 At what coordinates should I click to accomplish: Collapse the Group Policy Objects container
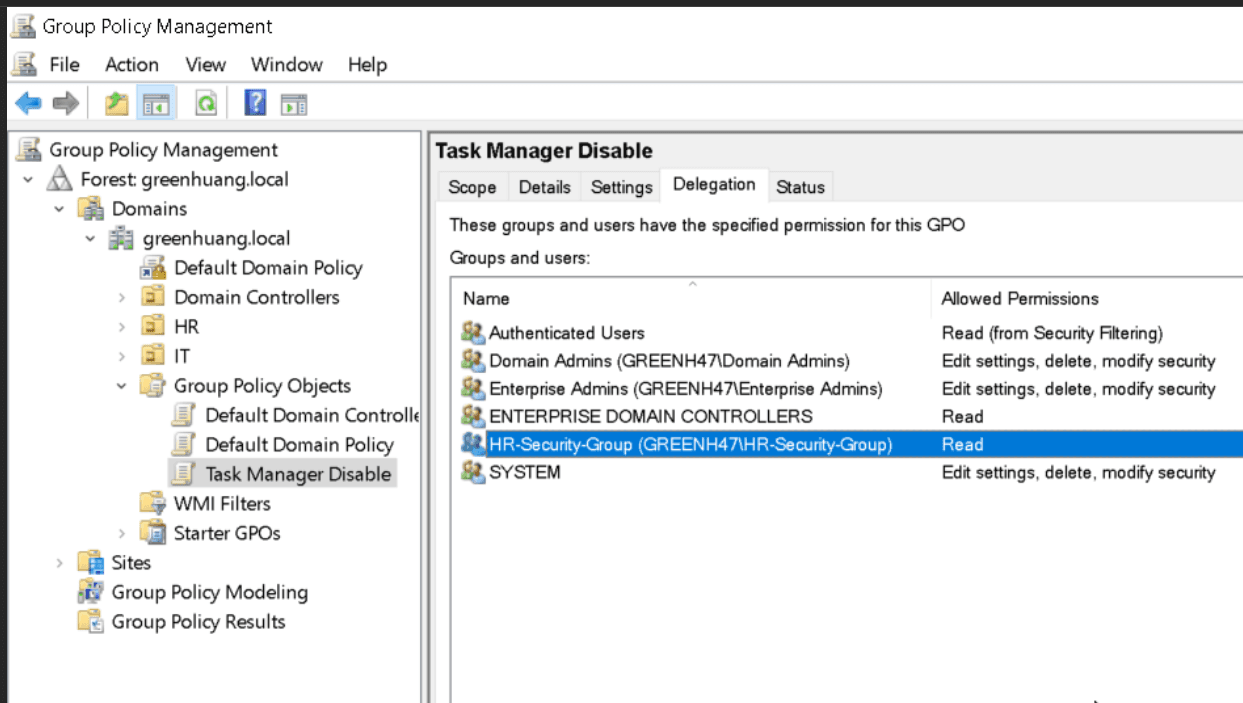122,386
